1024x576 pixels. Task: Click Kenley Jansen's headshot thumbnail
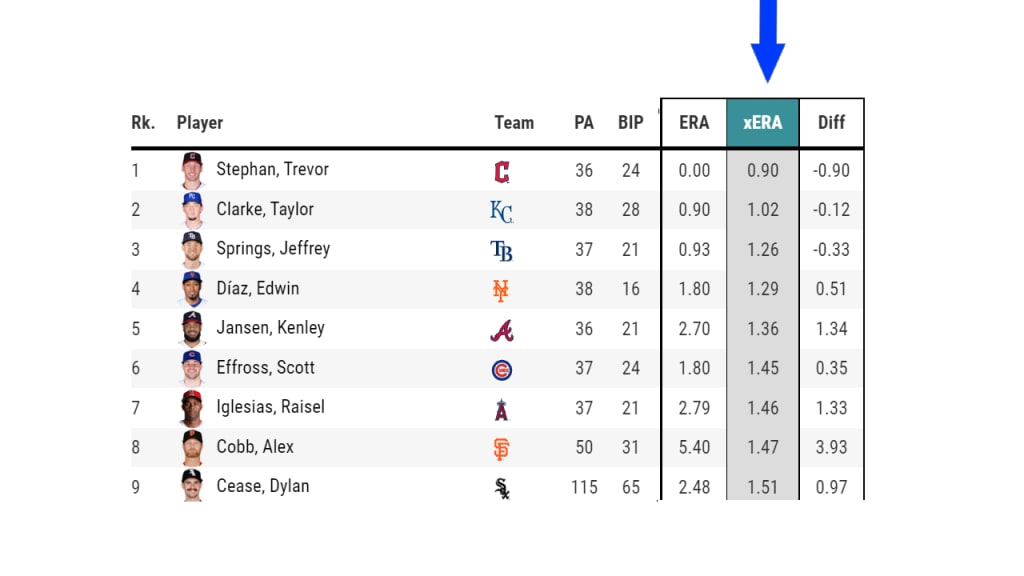click(192, 329)
